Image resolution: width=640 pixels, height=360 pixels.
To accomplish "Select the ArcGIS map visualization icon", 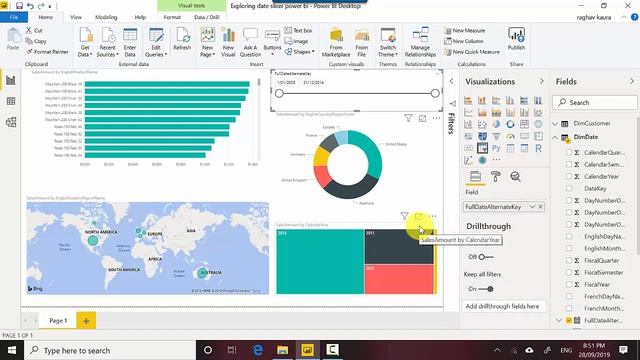I will (x=482, y=160).
